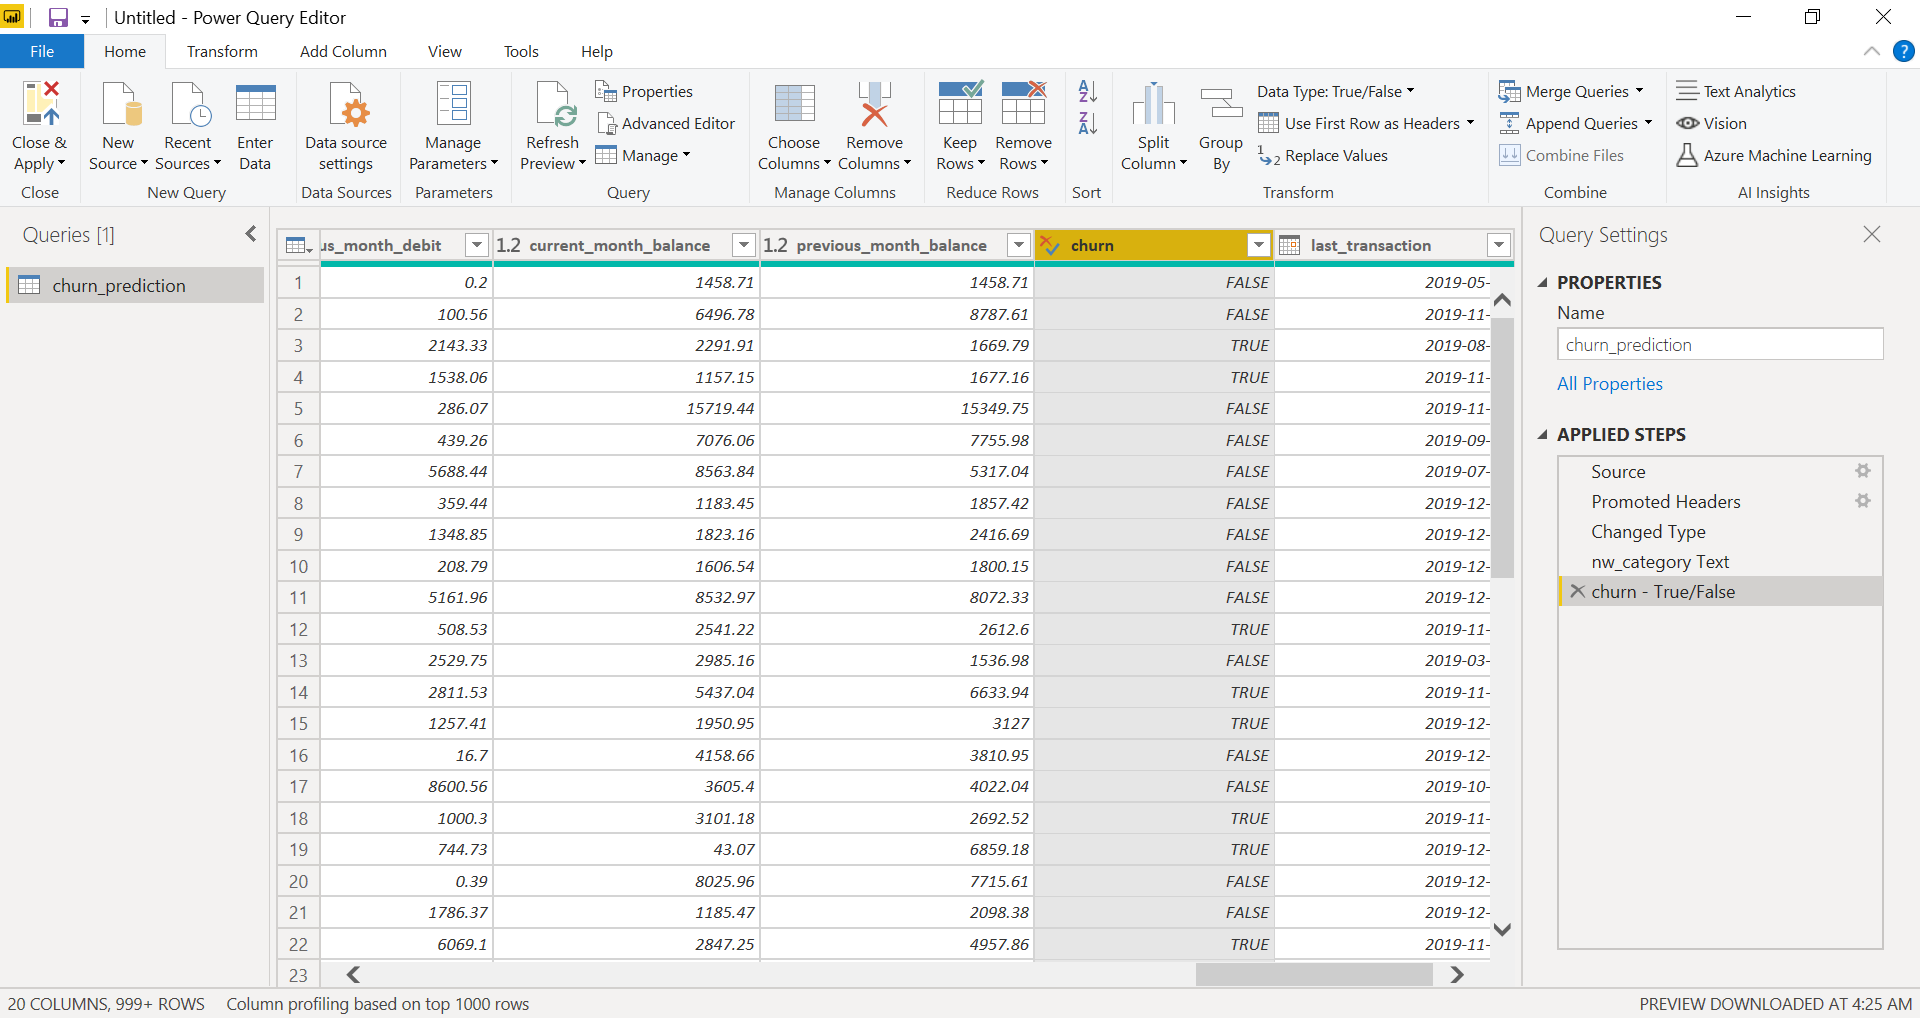Delete the churn - True/False step
This screenshot has width=1924, height=1018.
click(1577, 592)
